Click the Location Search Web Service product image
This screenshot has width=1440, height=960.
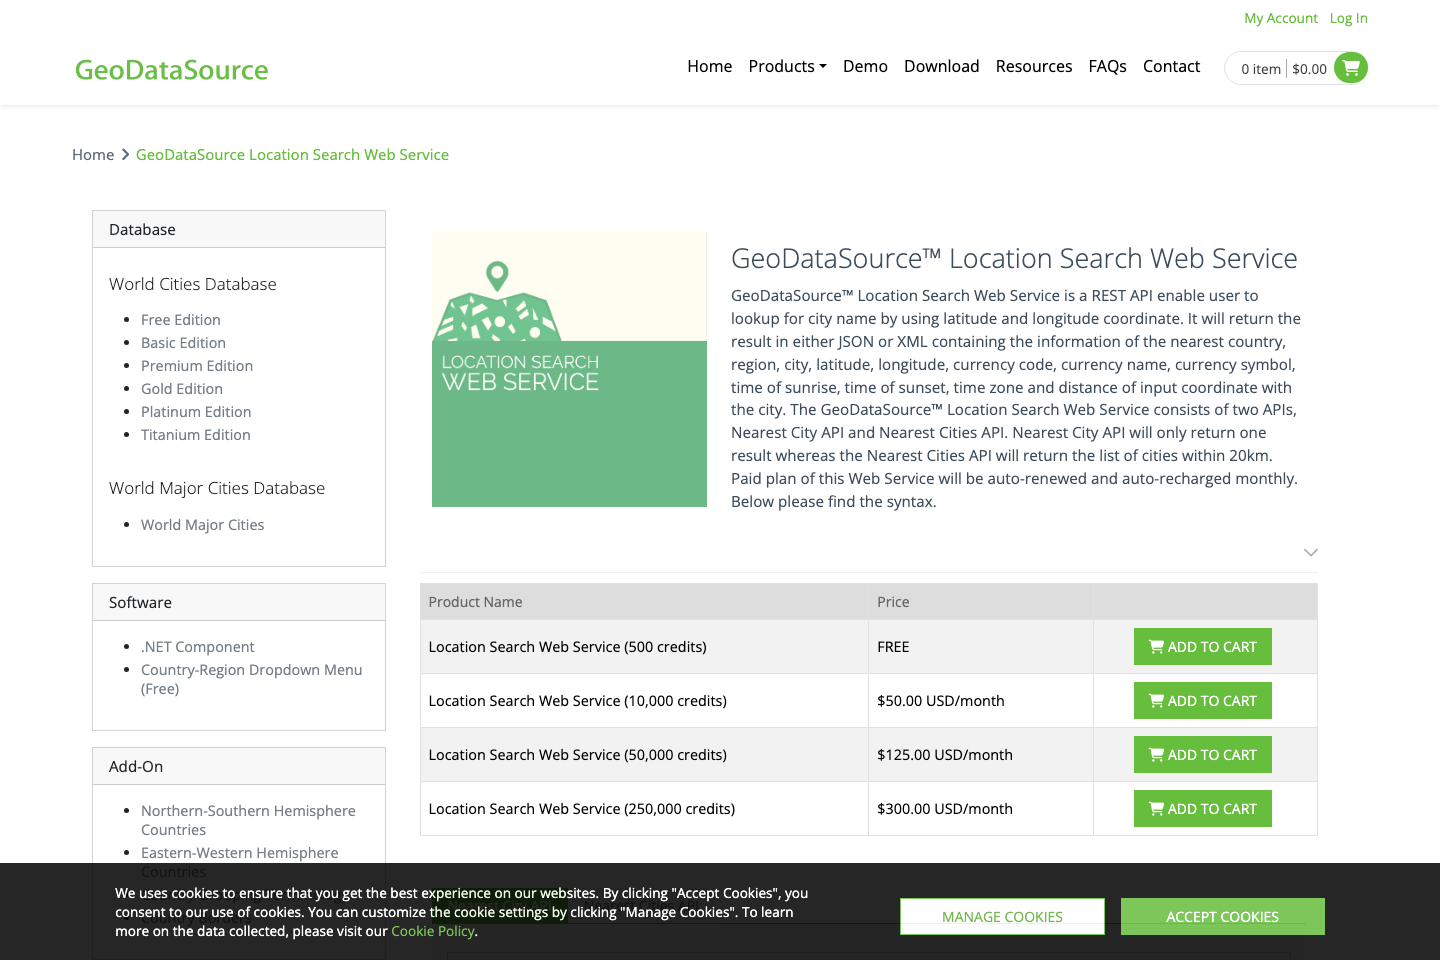[x=569, y=369]
